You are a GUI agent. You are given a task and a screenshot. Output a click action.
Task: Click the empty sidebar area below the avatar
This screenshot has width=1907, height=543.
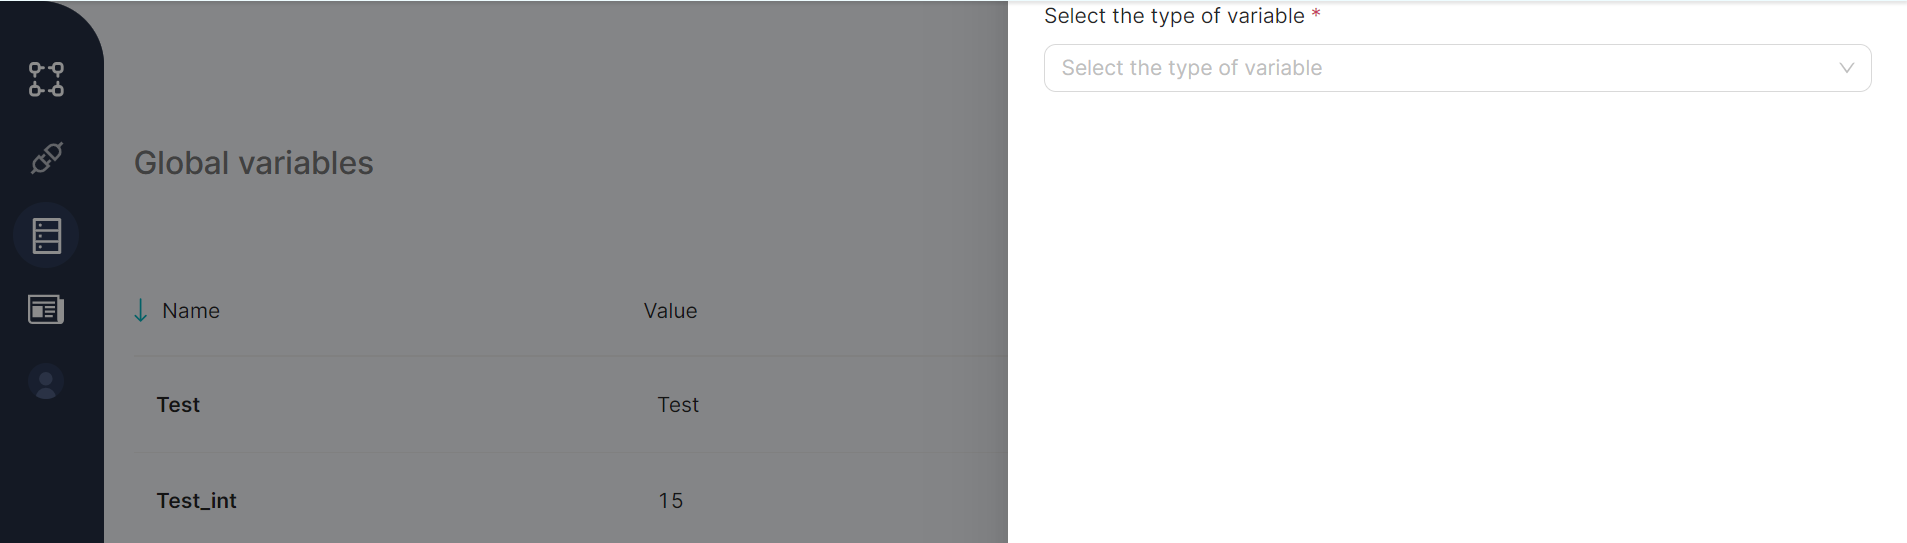[50, 470]
